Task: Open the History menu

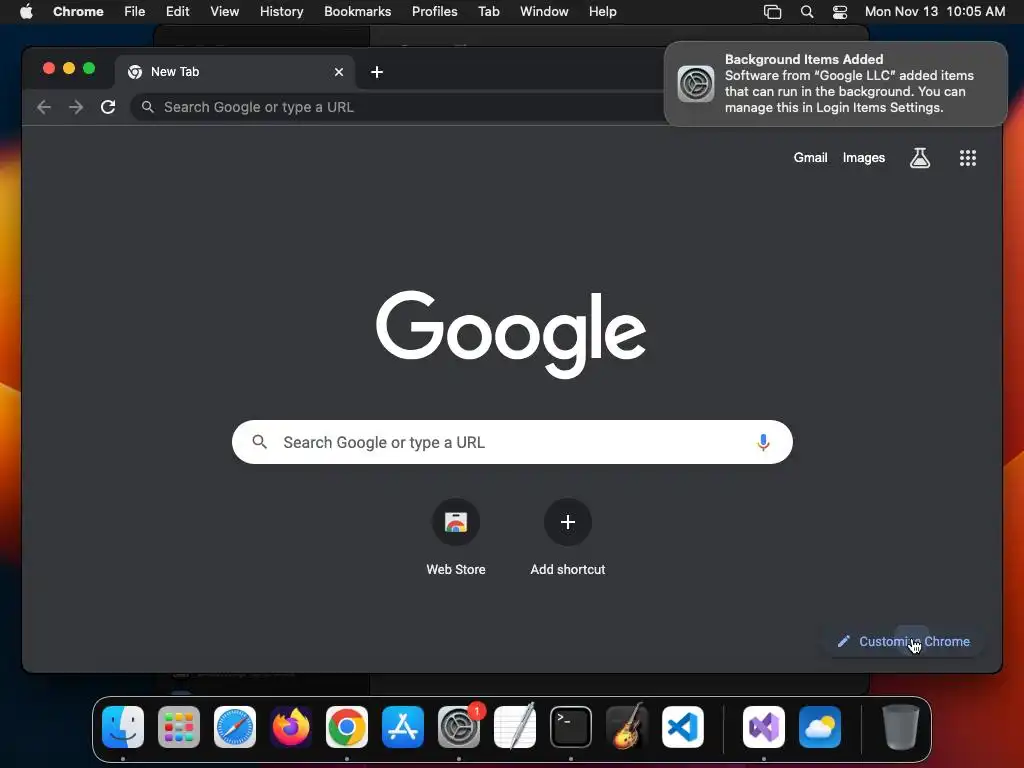Action: tap(281, 12)
